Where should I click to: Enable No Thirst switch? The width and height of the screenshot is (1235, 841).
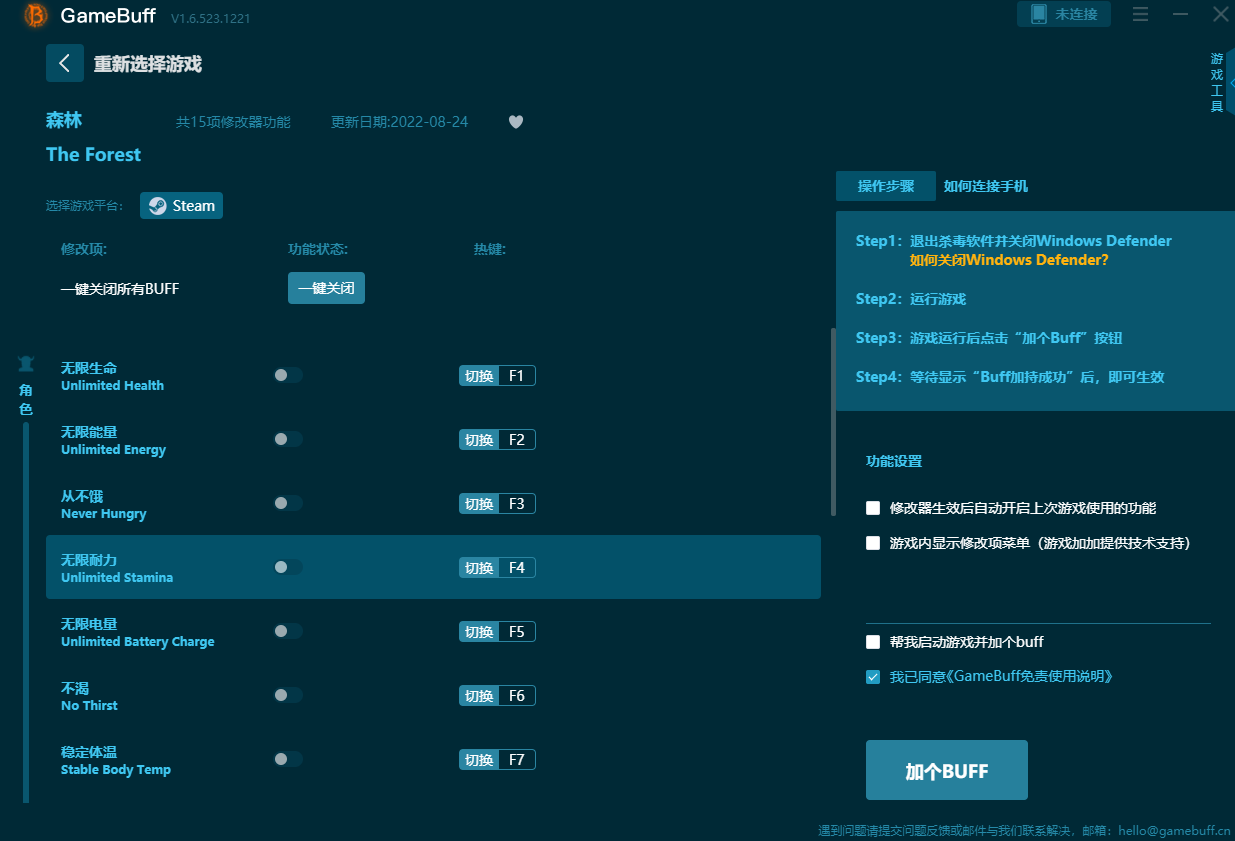click(x=288, y=695)
